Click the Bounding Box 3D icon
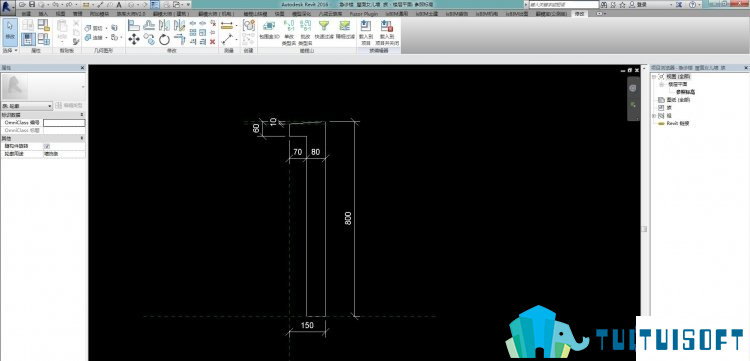The image size is (750, 361). click(269, 26)
